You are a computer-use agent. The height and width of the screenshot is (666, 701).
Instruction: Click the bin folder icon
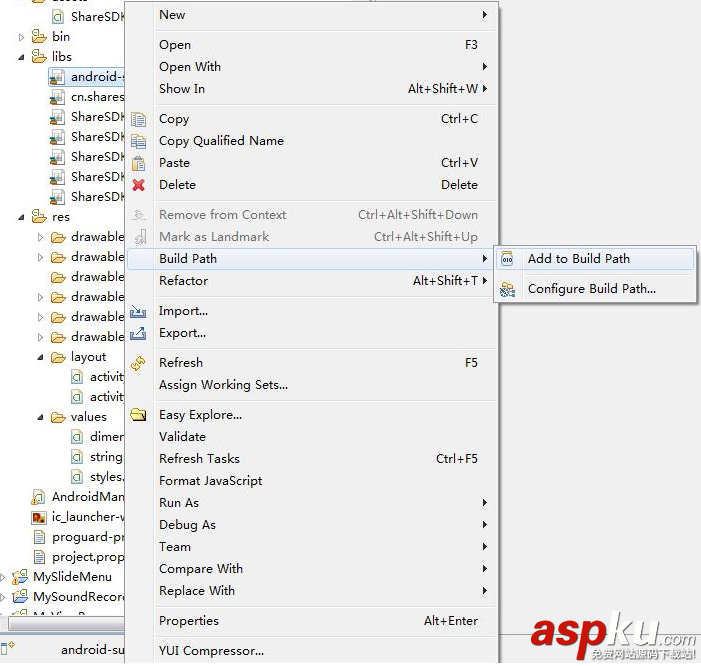39,37
